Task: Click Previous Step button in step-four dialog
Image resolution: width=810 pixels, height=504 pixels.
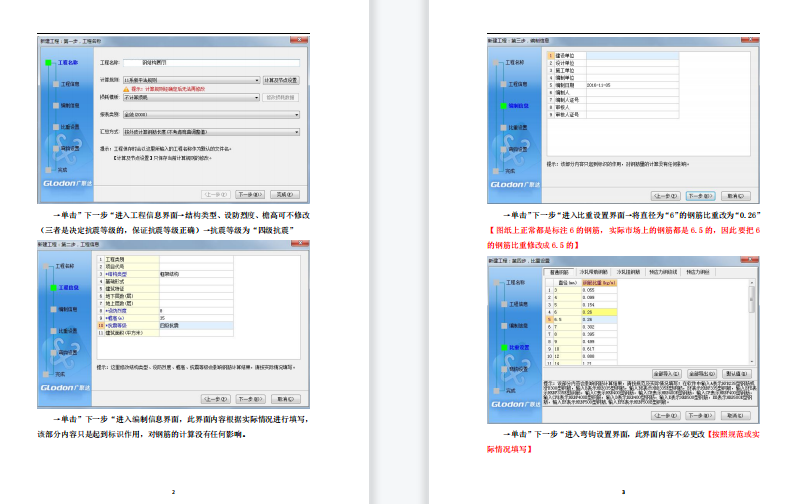Action: [x=665, y=416]
